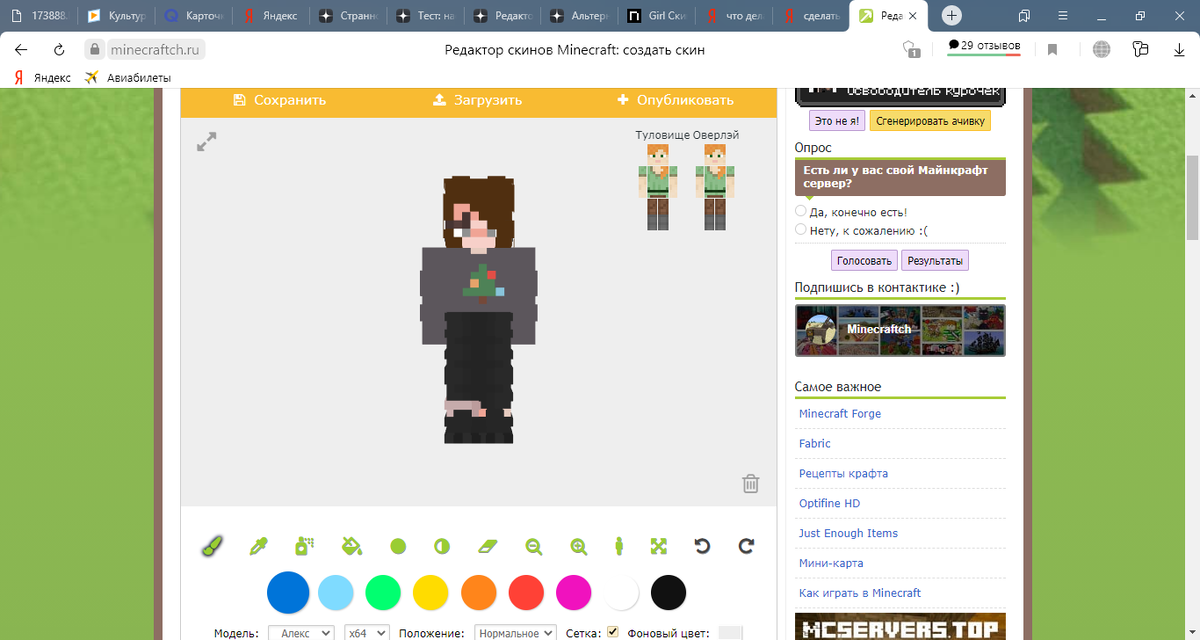Zoom out using the minus magnifier
Image resolution: width=1200 pixels, height=640 pixels.
tap(534, 546)
